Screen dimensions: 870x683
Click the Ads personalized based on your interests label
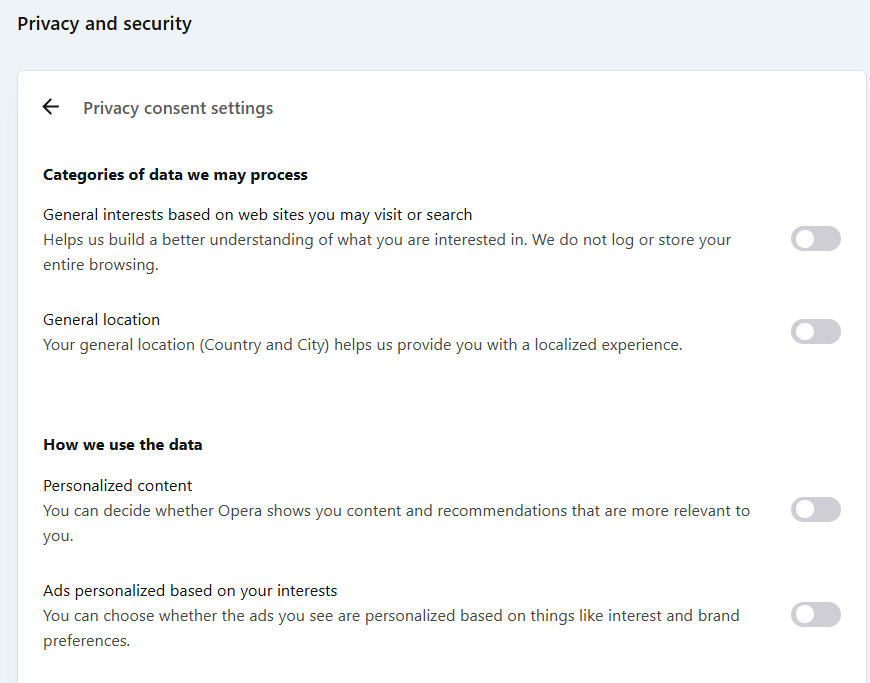pyautogui.click(x=190, y=590)
